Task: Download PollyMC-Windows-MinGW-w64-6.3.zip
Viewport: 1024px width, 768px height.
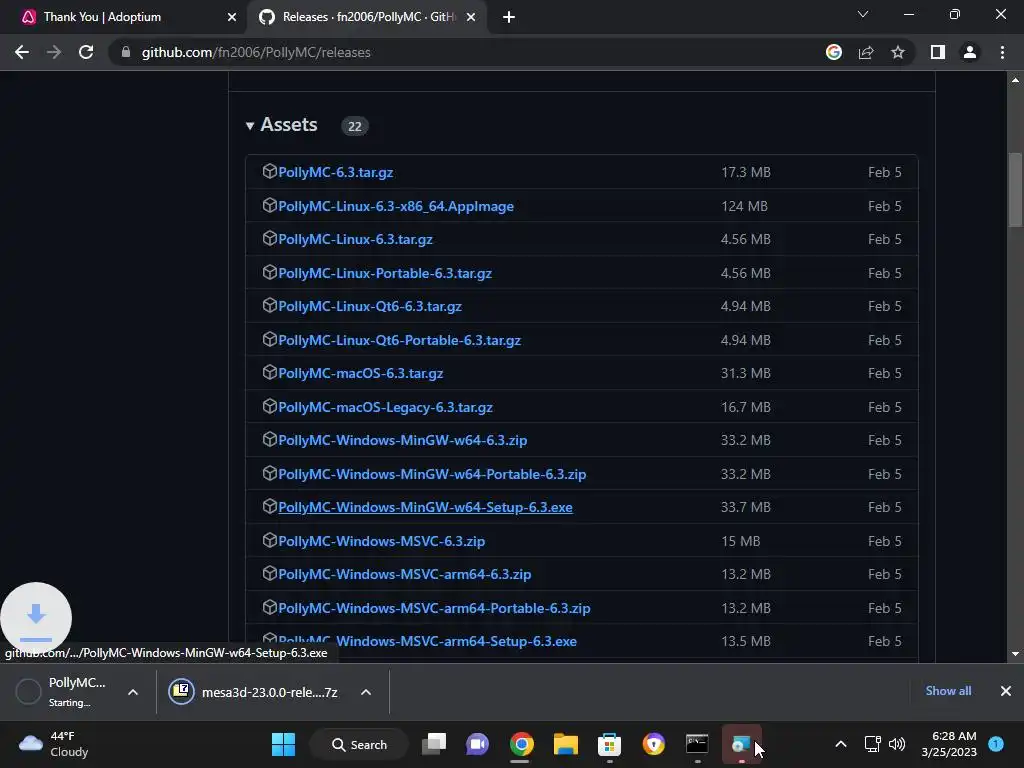Action: coord(402,440)
